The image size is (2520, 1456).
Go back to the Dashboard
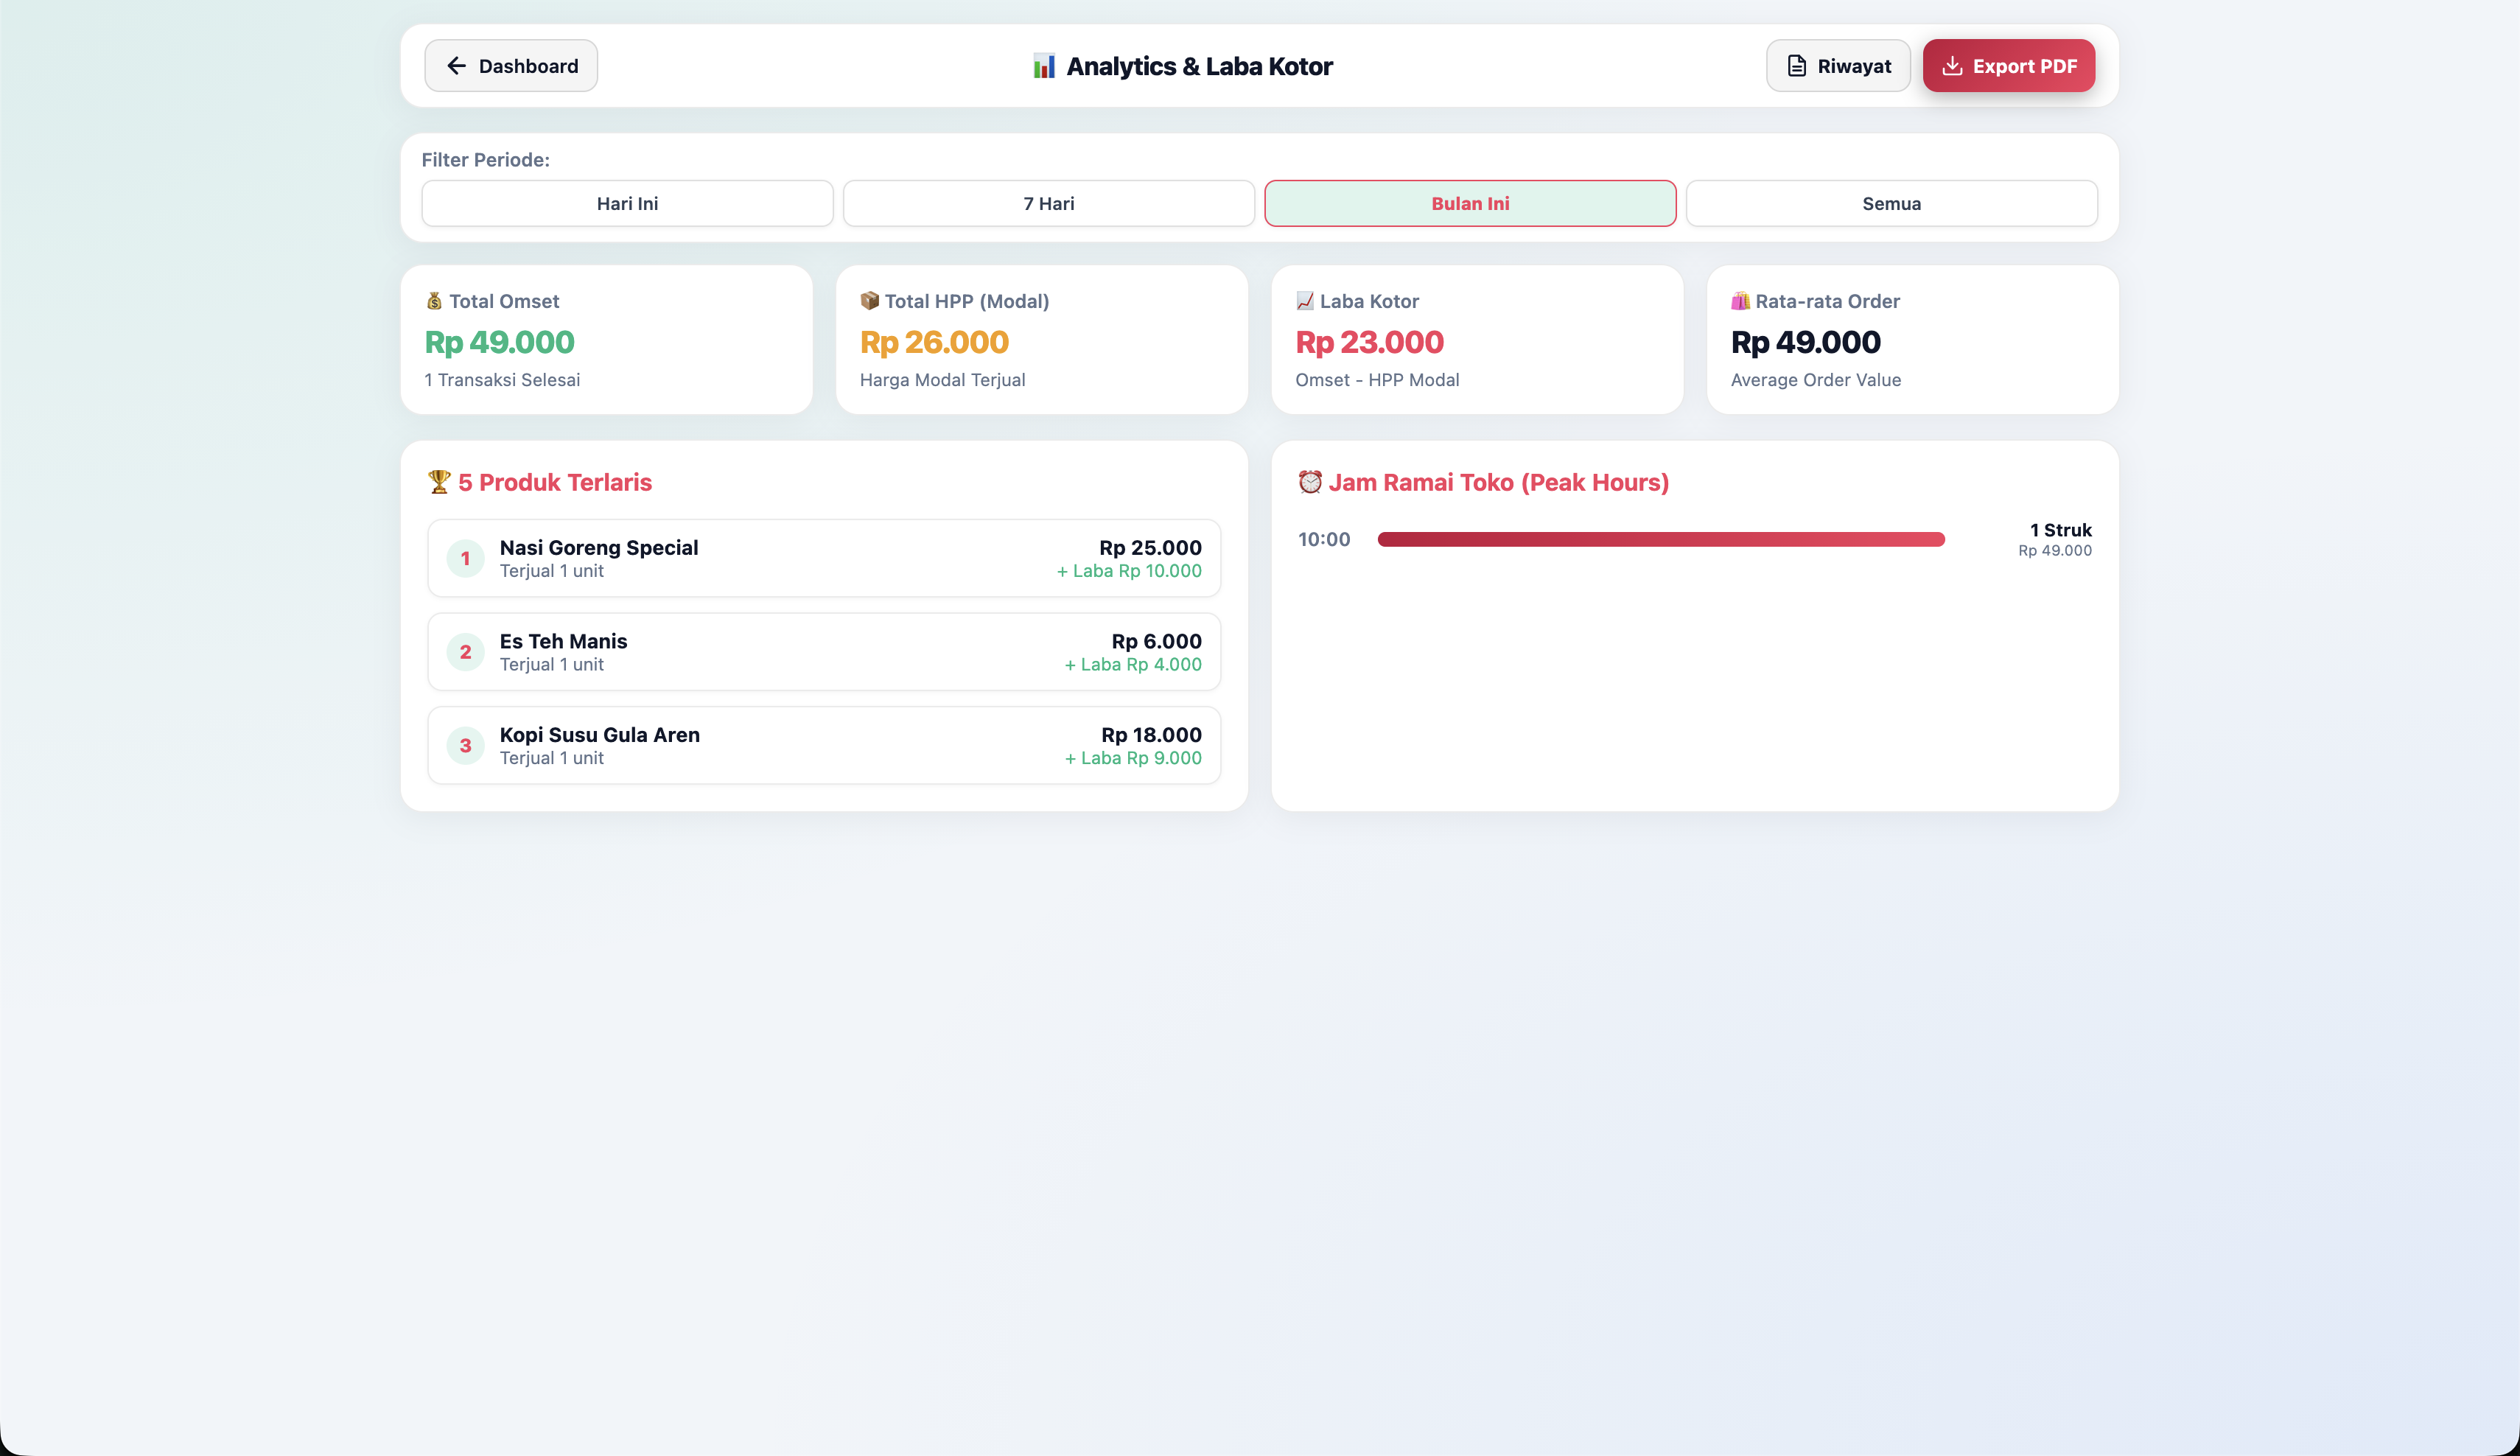coord(511,66)
